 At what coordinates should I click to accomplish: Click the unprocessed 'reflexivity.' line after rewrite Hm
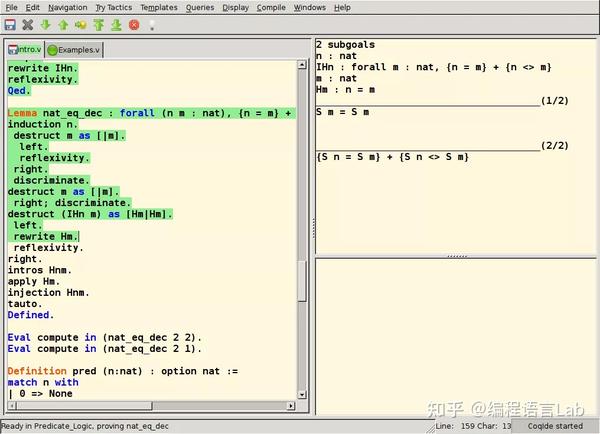[x=48, y=248]
